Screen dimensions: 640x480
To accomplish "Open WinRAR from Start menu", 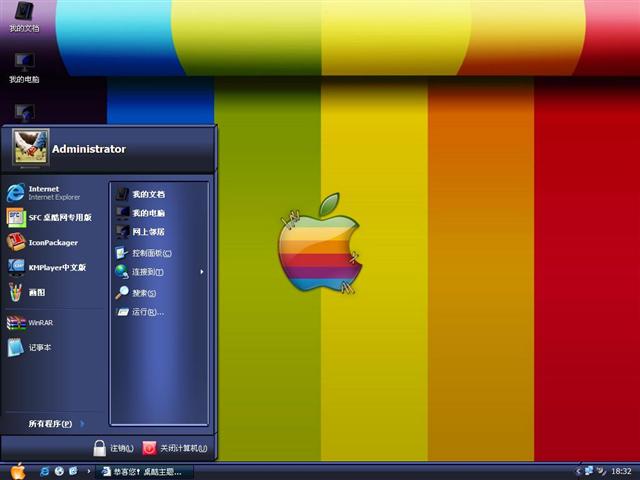I will [30, 322].
